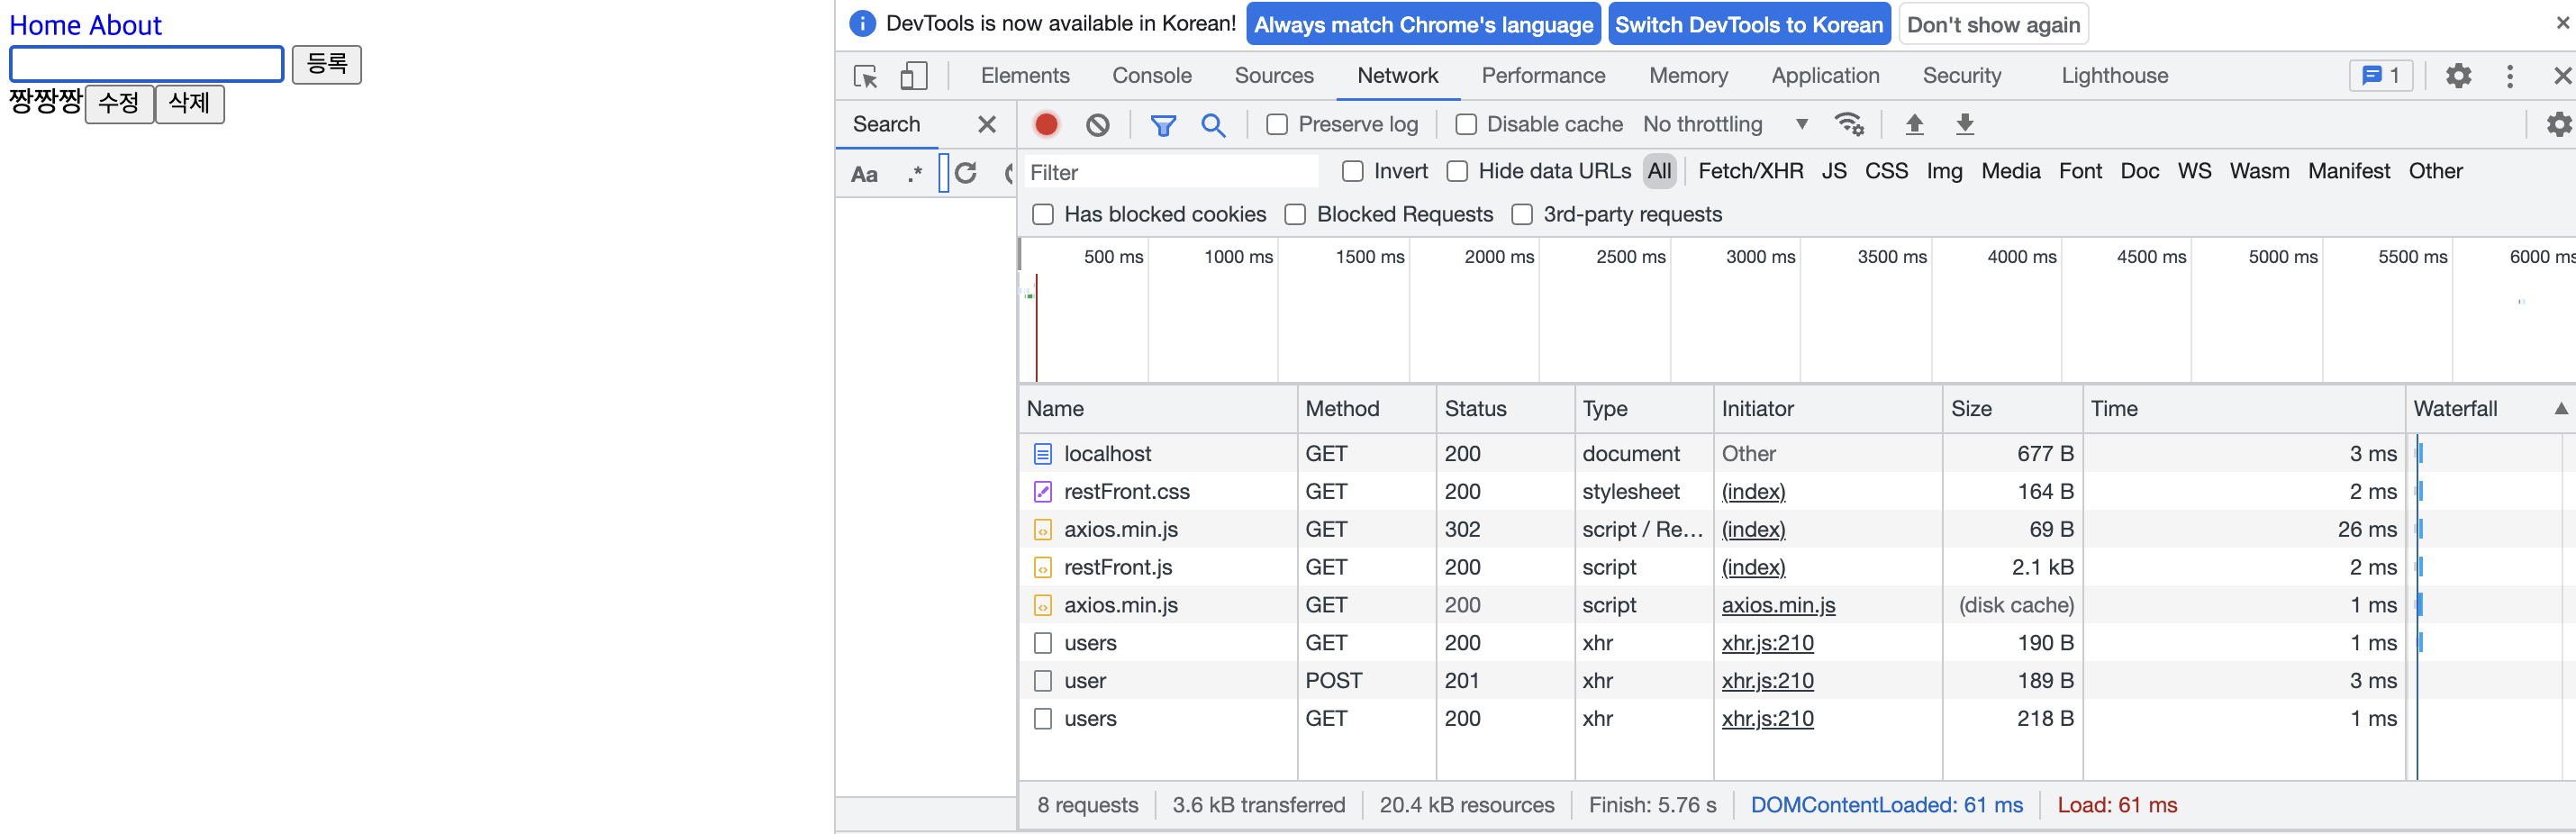
Task: Check Has blocked cookies checkbox
Action: [1042, 214]
